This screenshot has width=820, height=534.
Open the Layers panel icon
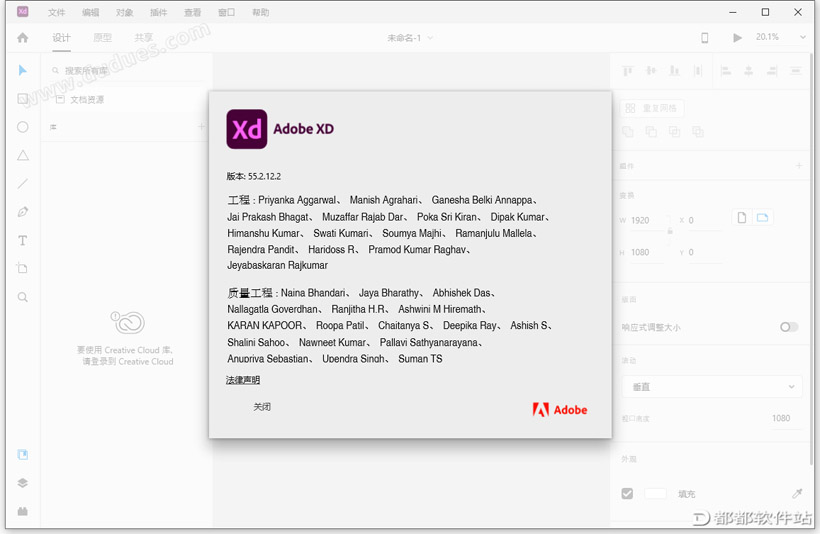[x=22, y=483]
